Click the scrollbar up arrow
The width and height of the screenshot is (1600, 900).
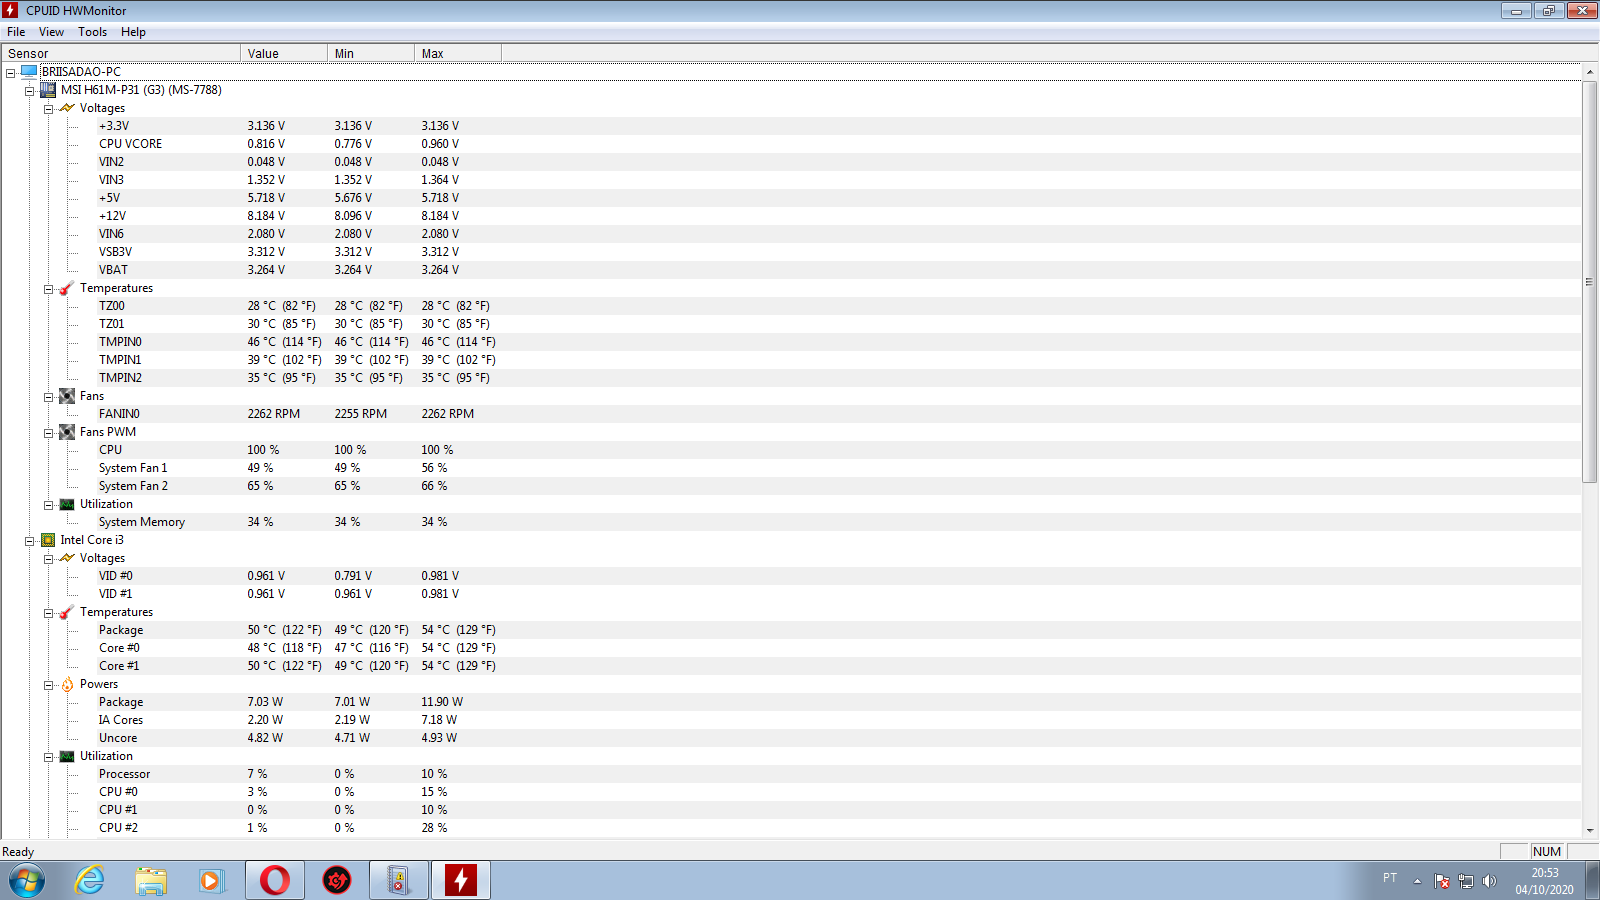click(x=1590, y=72)
